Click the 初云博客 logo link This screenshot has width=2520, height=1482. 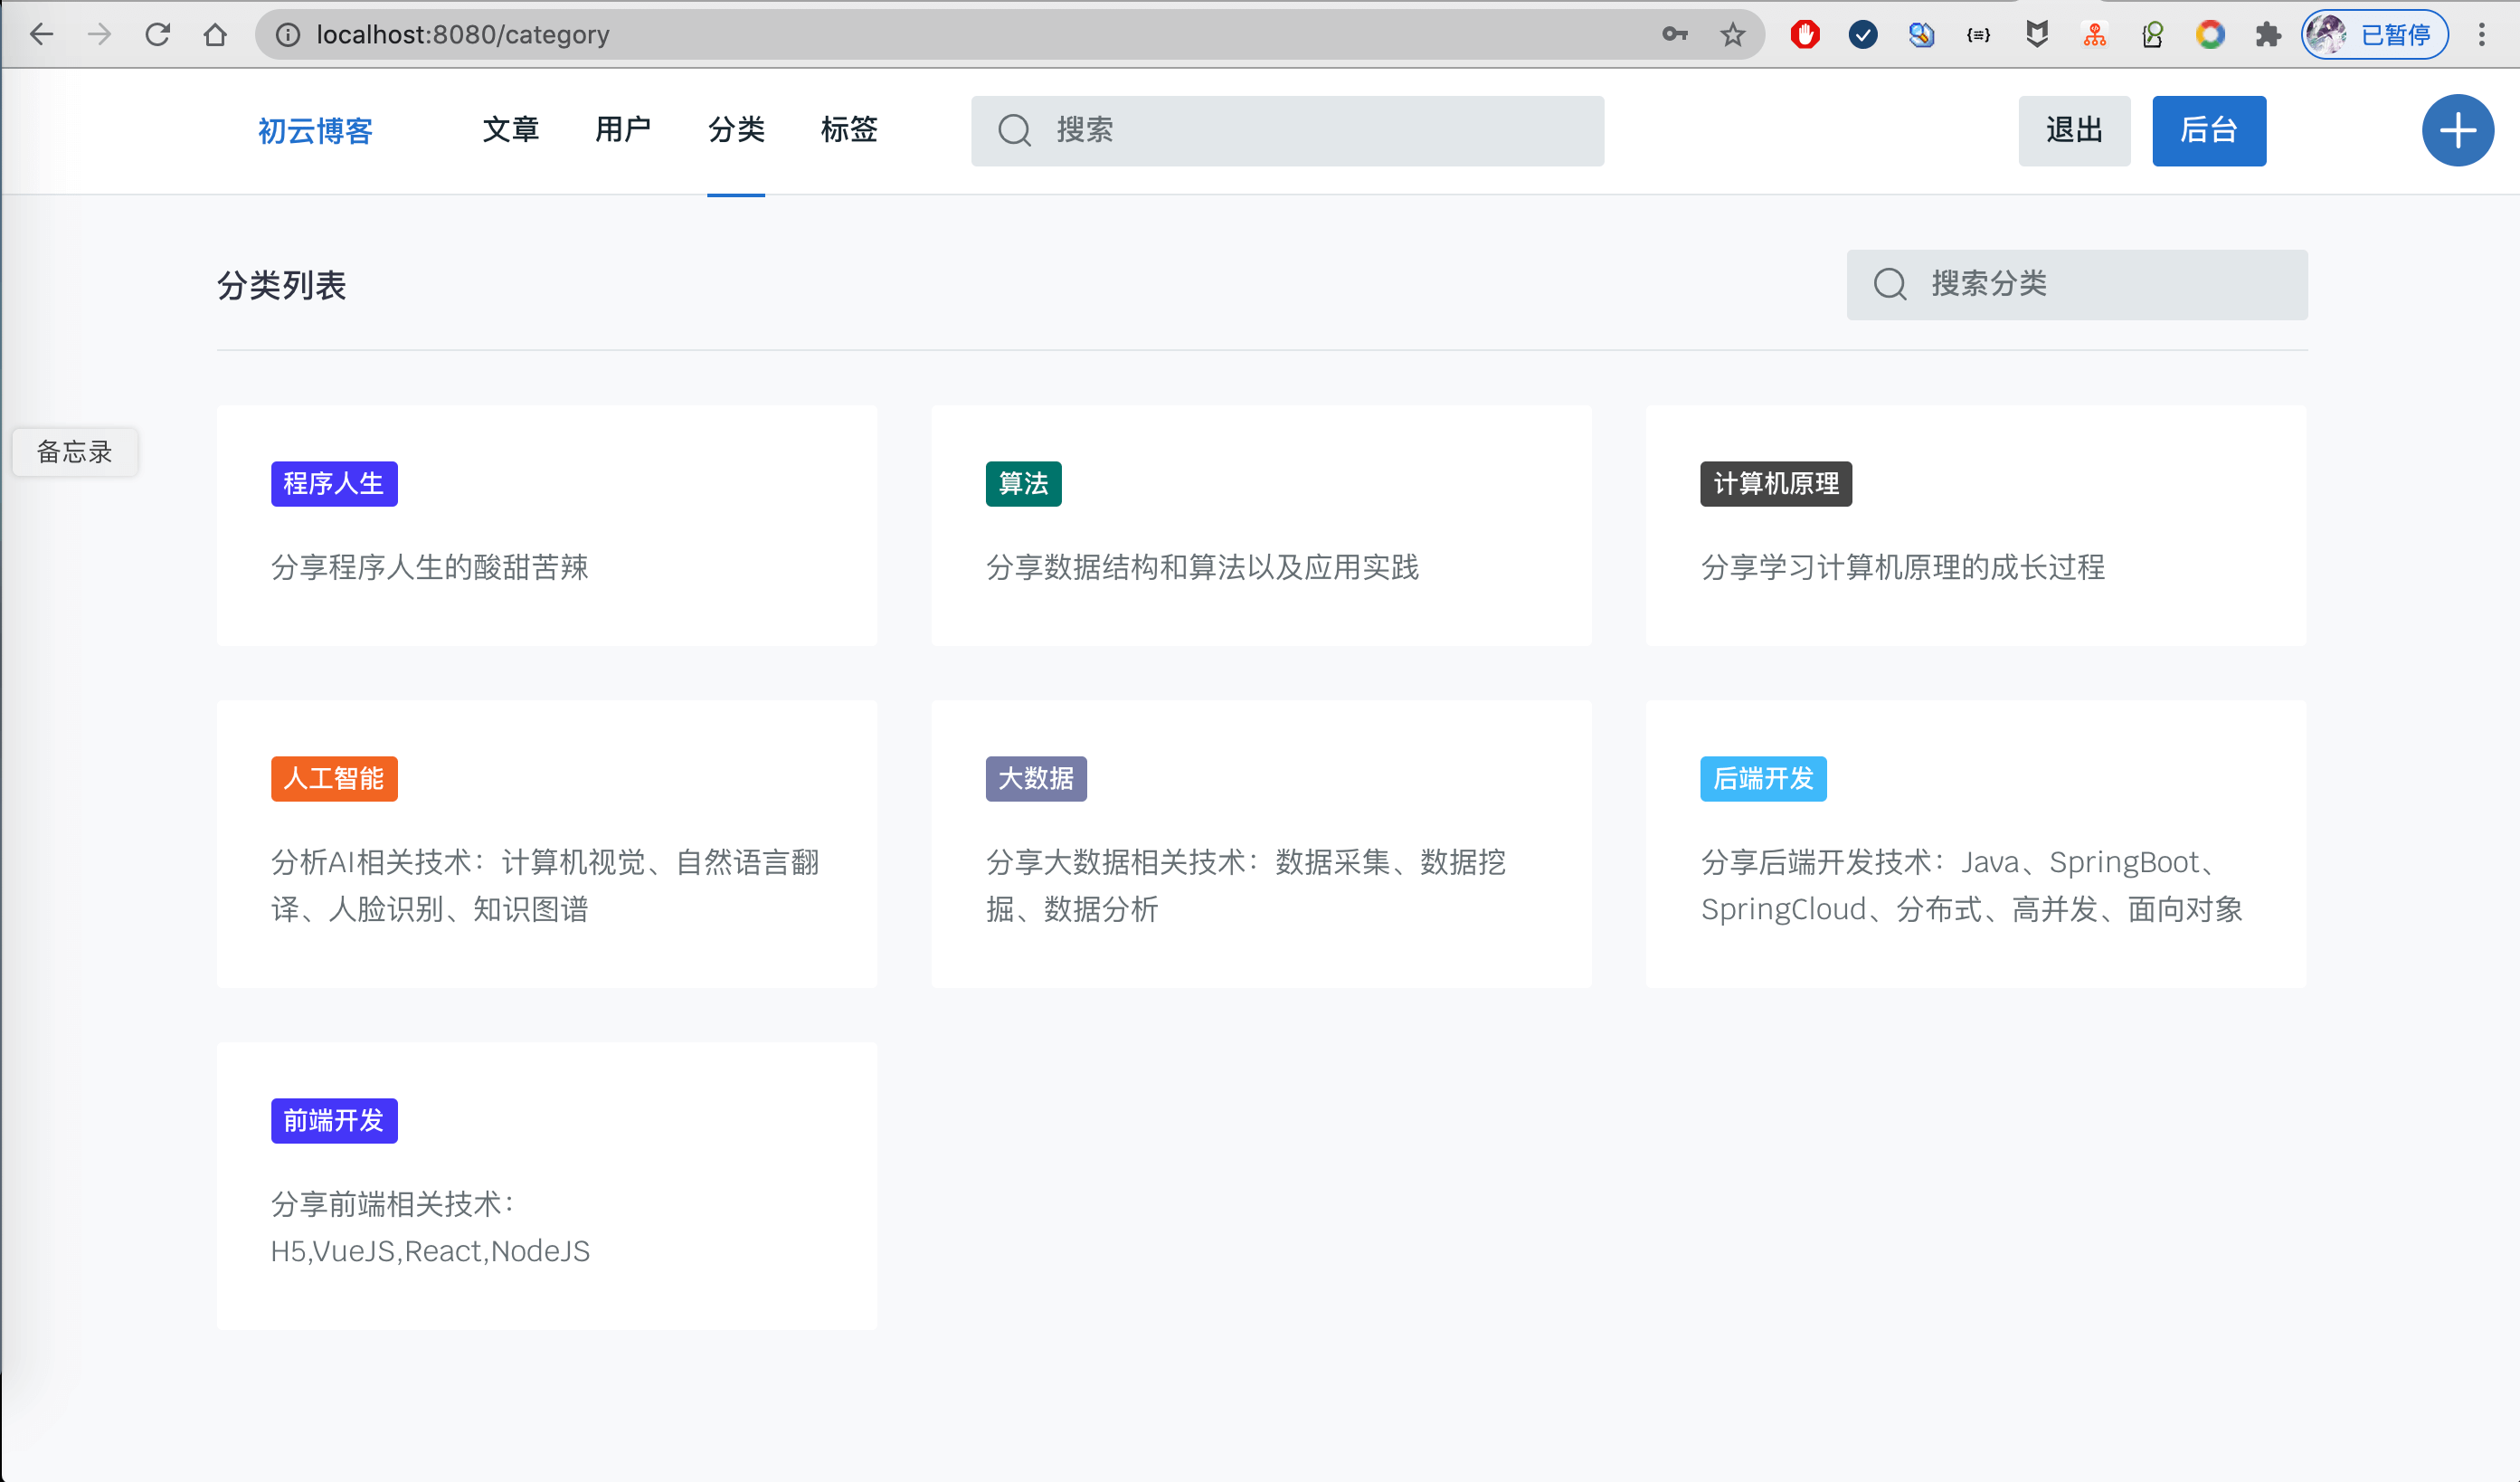315,131
